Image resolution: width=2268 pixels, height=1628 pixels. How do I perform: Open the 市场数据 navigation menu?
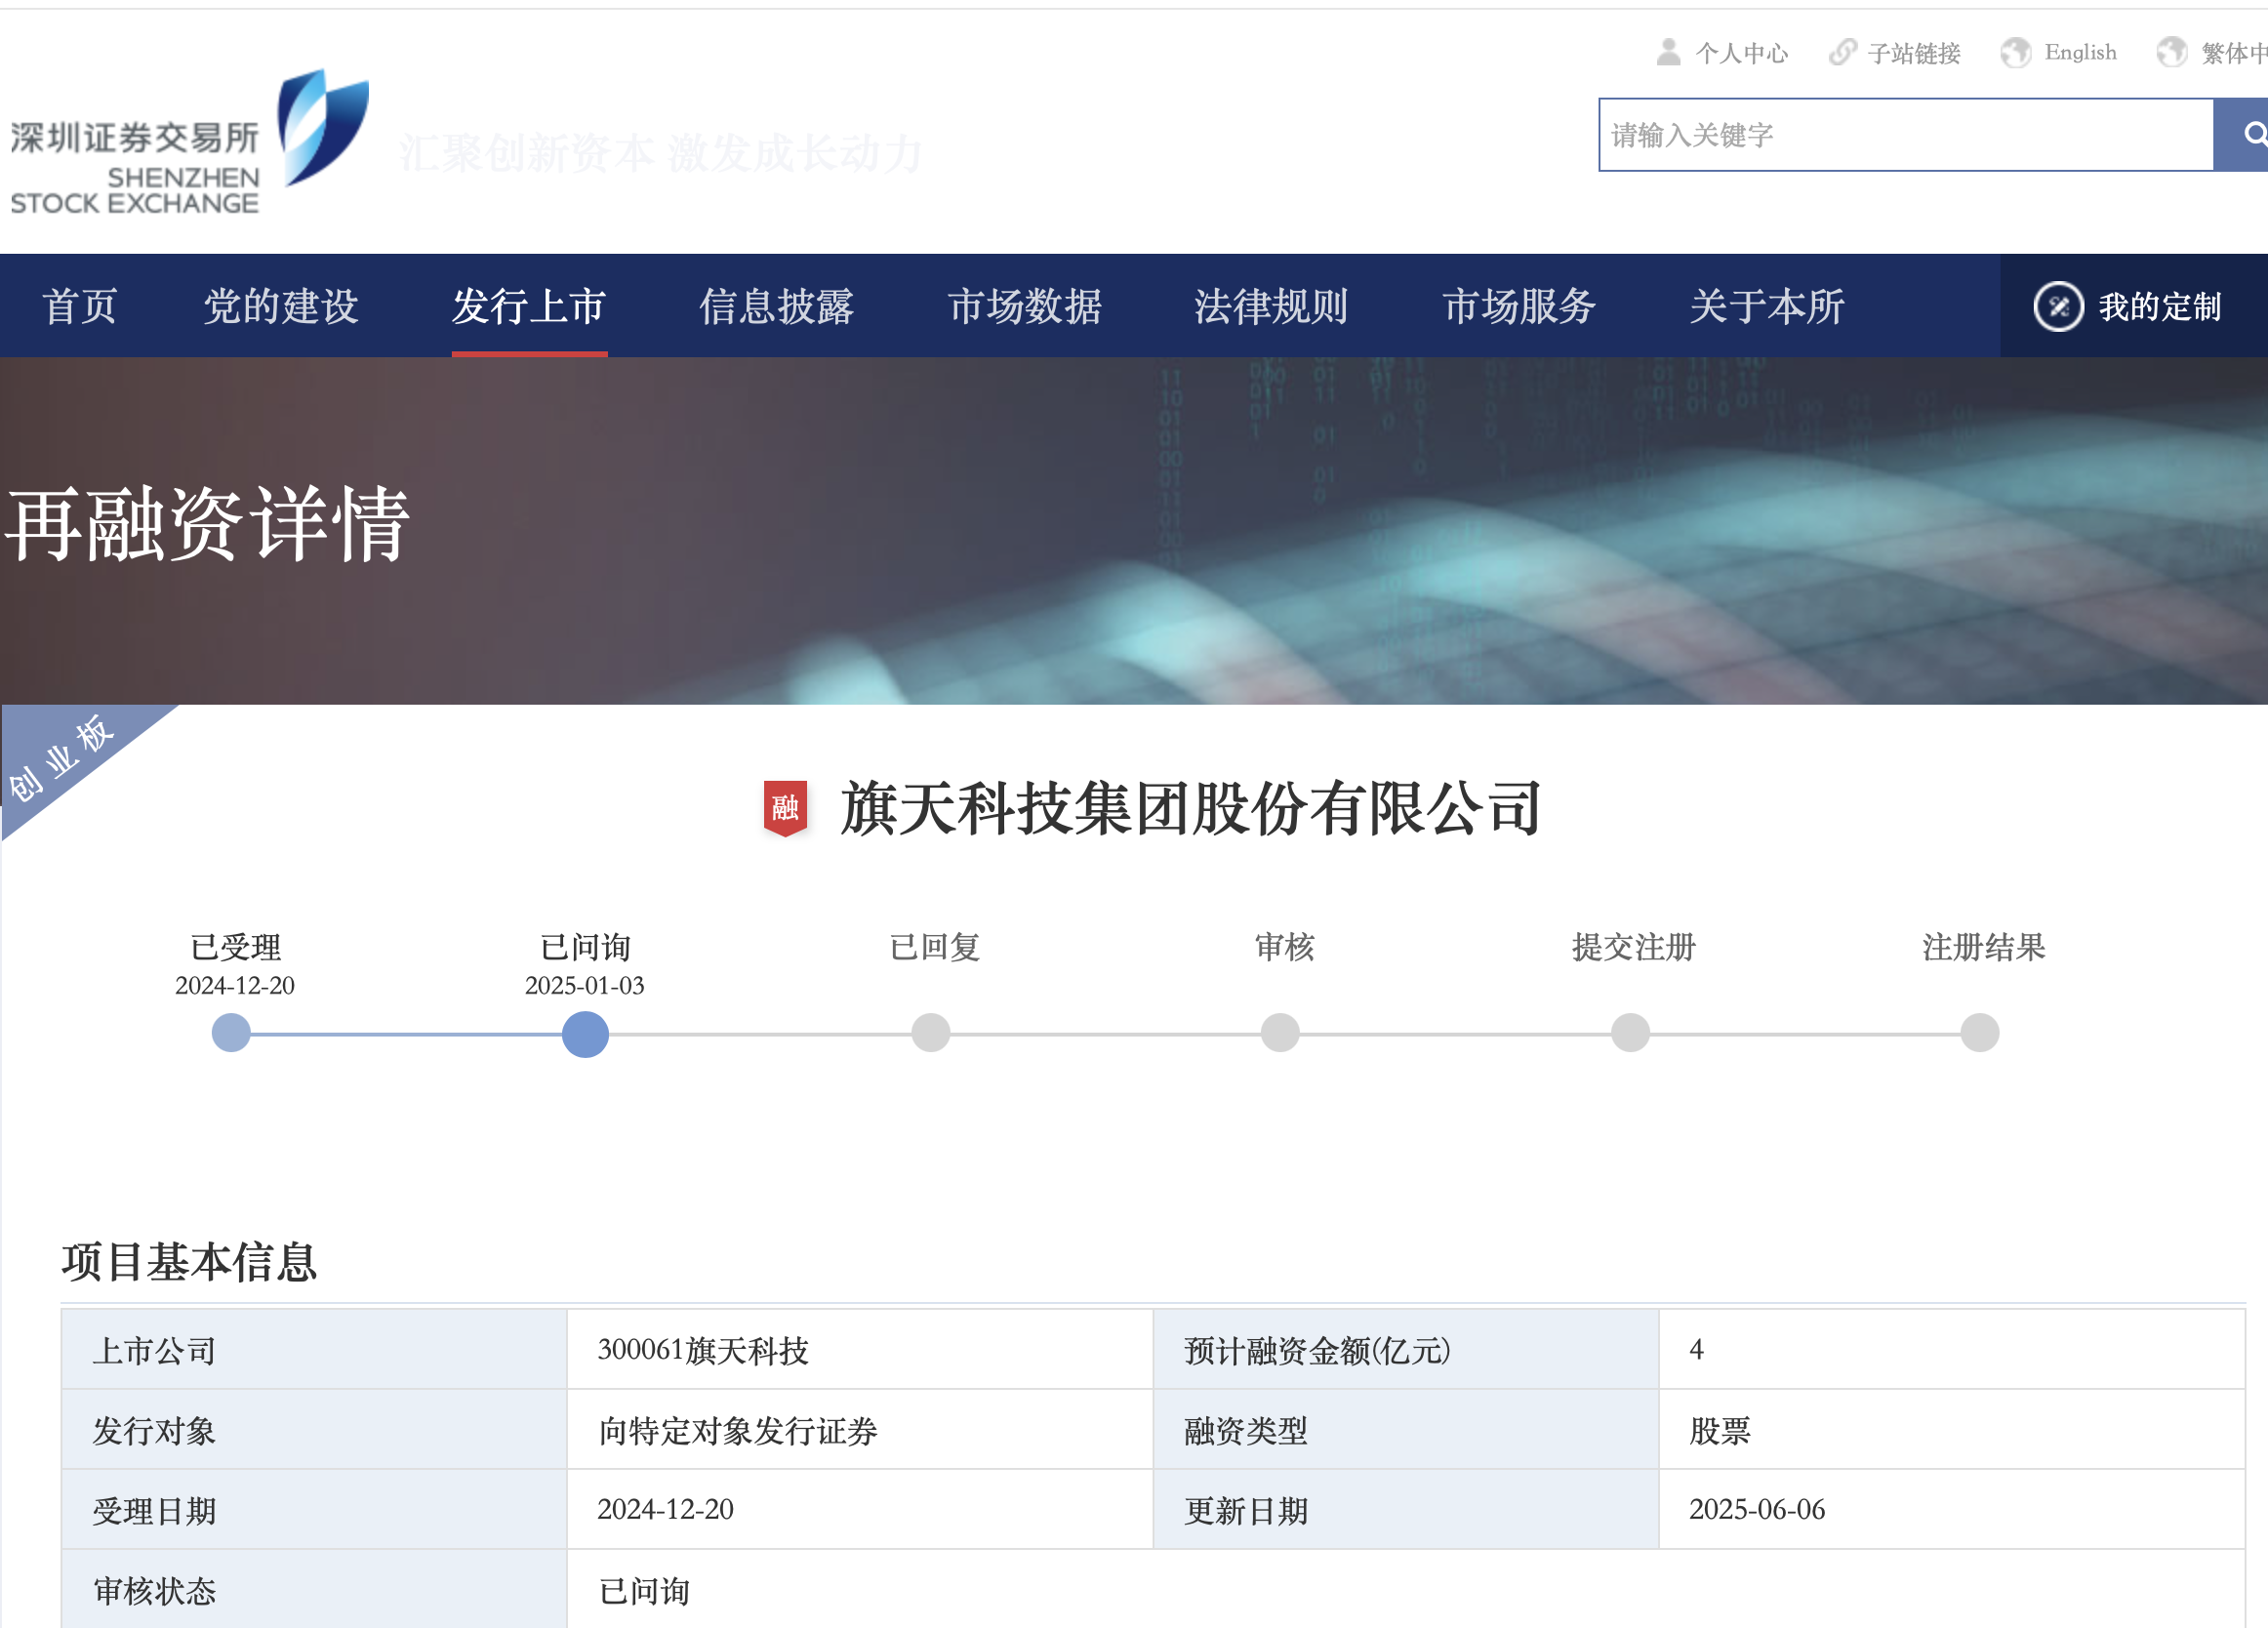click(x=1024, y=306)
